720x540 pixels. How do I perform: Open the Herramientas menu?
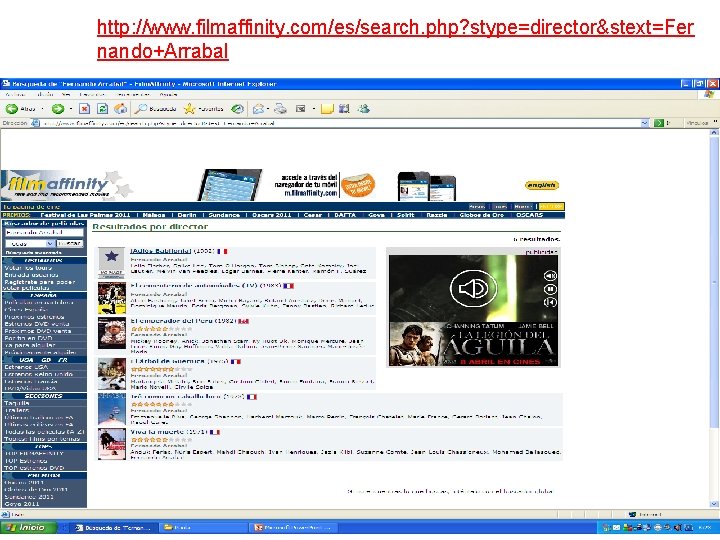pyautogui.click(x=133, y=95)
